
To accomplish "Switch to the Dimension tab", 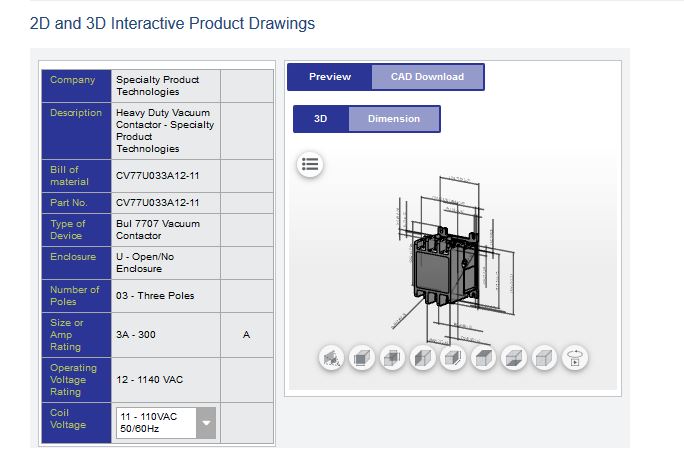I will coord(394,119).
